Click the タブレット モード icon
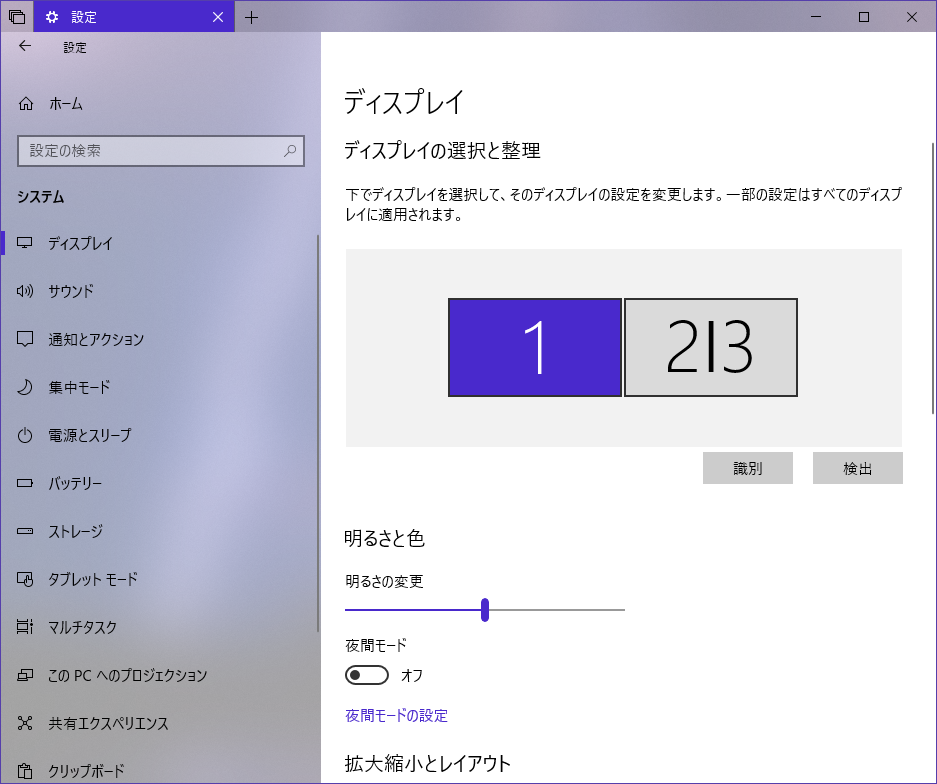 (25, 579)
